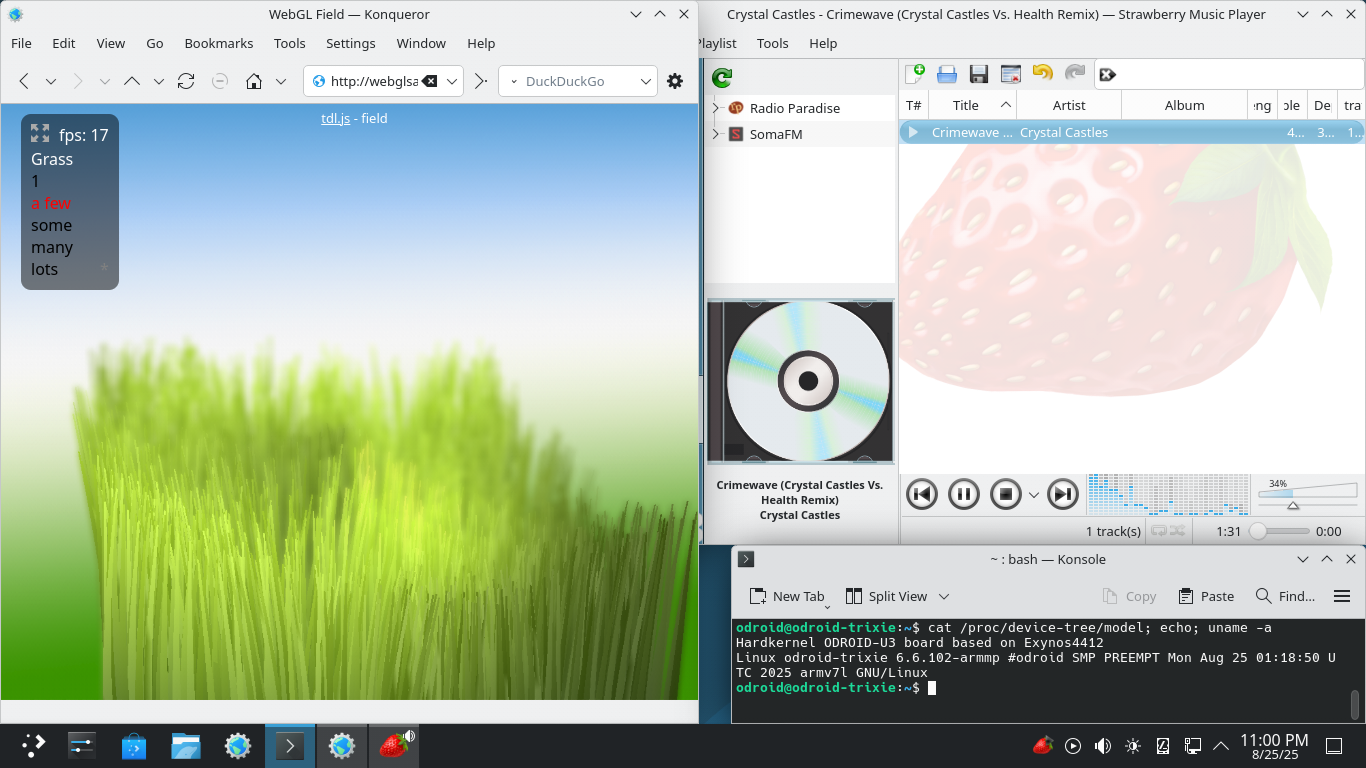Go to home page in Konqueror

pos(255,81)
